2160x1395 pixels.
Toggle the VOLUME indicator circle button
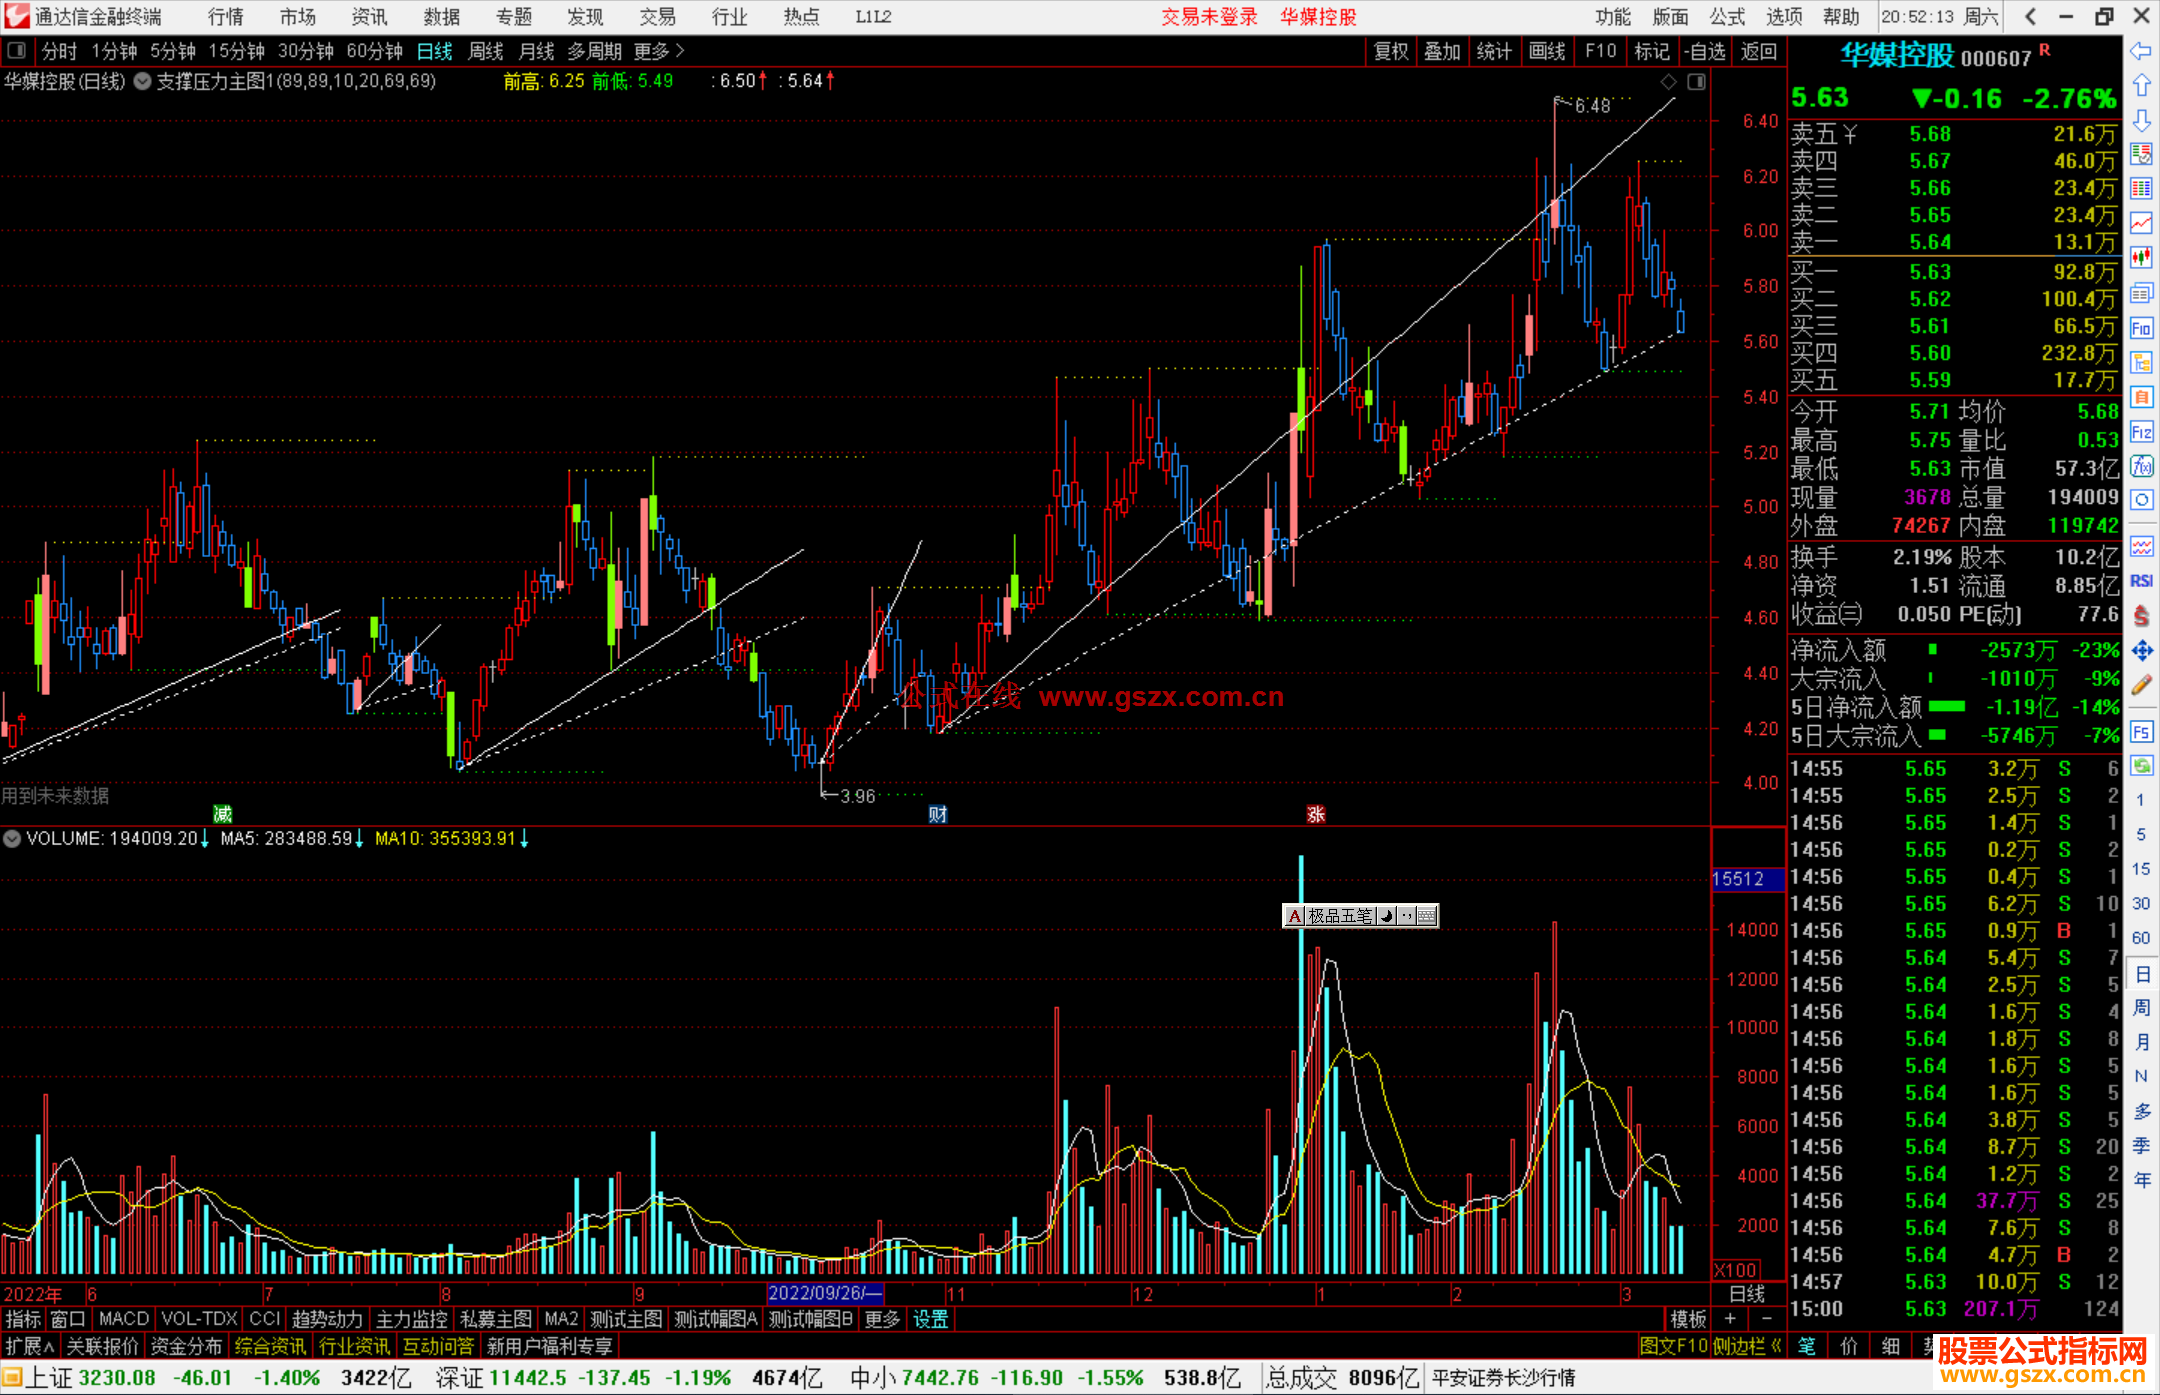tap(13, 839)
